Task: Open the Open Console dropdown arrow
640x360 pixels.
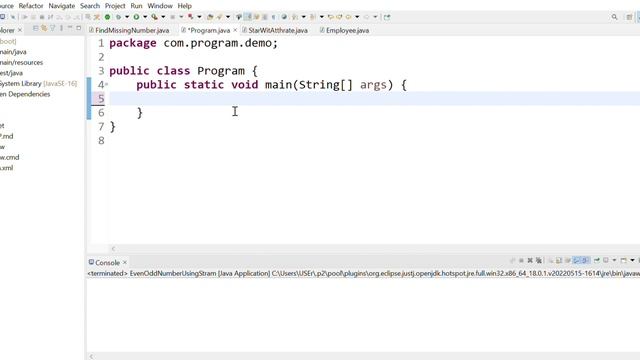Action: point(633,260)
